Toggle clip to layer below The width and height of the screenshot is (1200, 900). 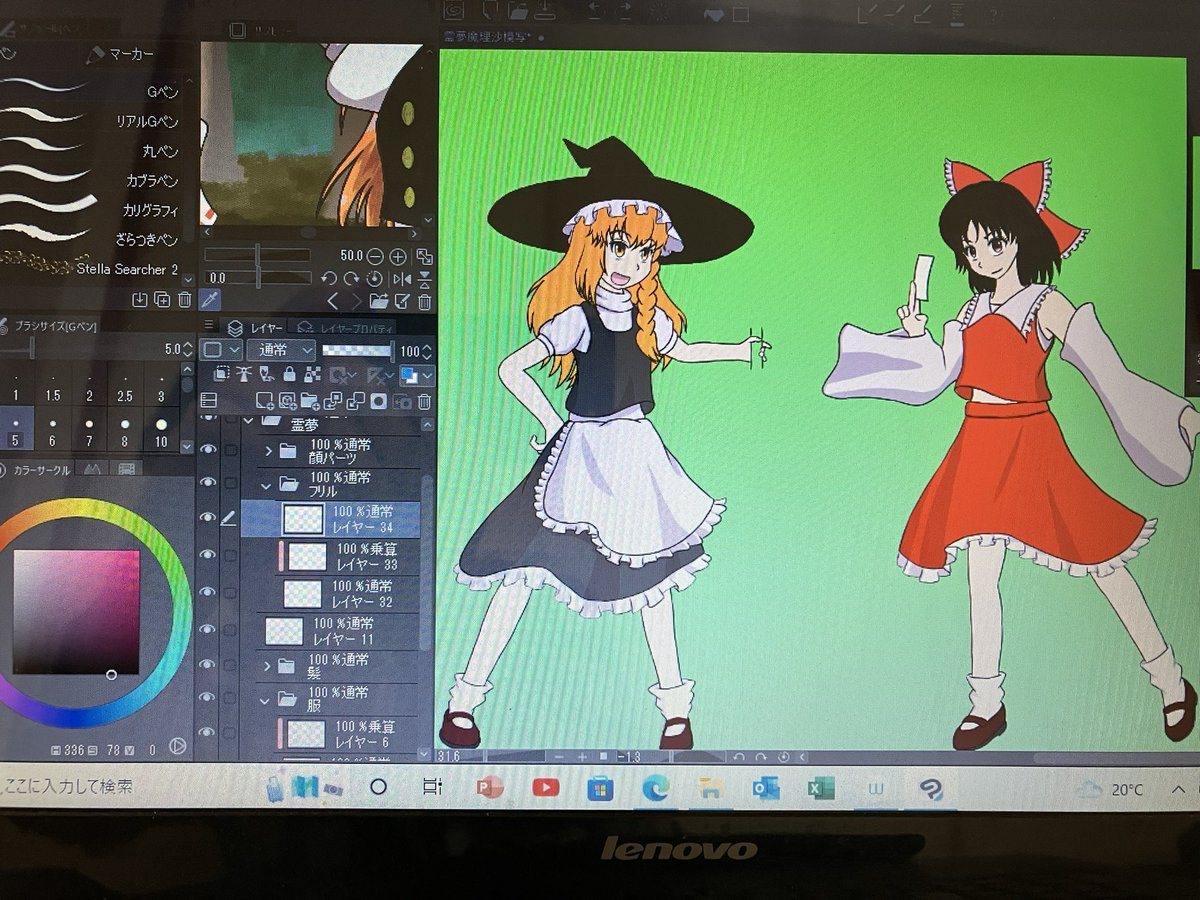click(x=221, y=376)
